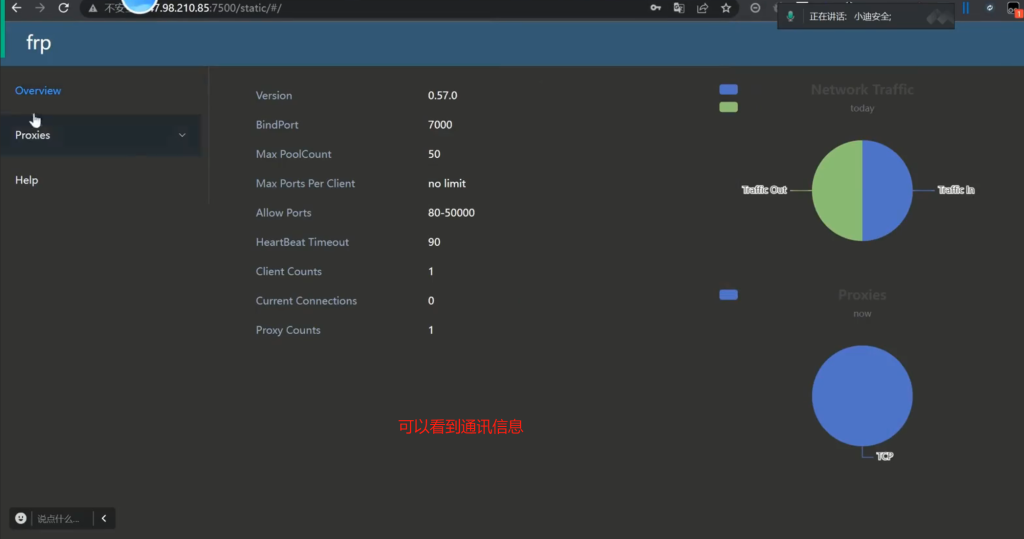Bookmark this page with the star icon
The height and width of the screenshot is (539, 1024).
pos(726,8)
